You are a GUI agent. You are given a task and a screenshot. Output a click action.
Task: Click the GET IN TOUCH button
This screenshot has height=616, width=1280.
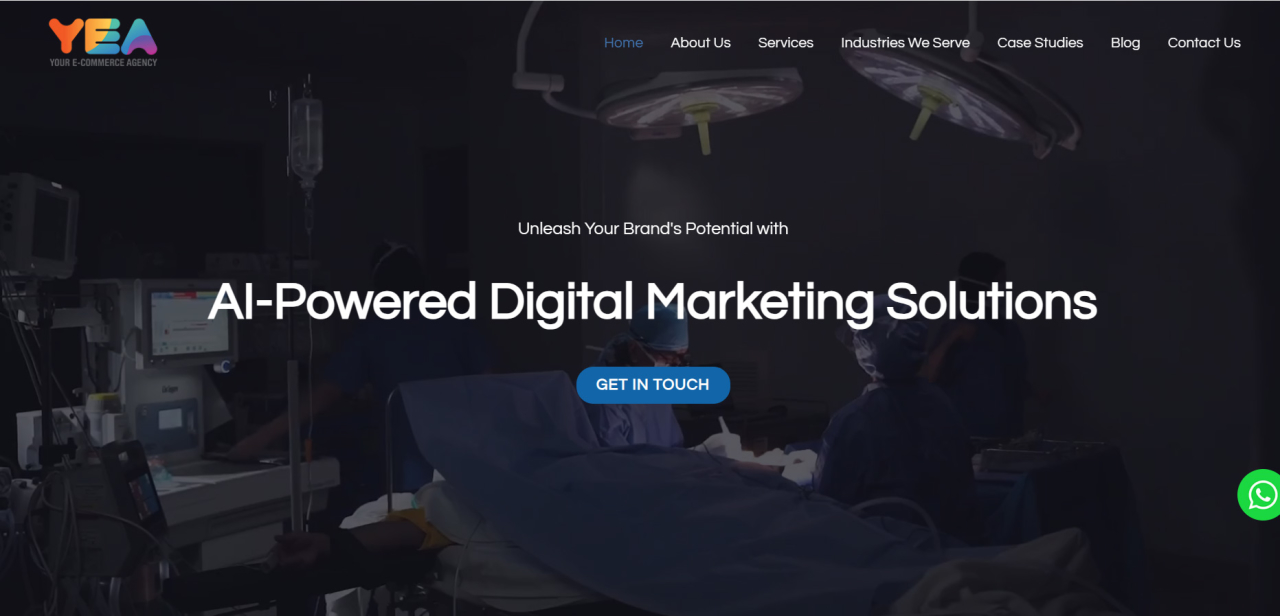coord(653,385)
